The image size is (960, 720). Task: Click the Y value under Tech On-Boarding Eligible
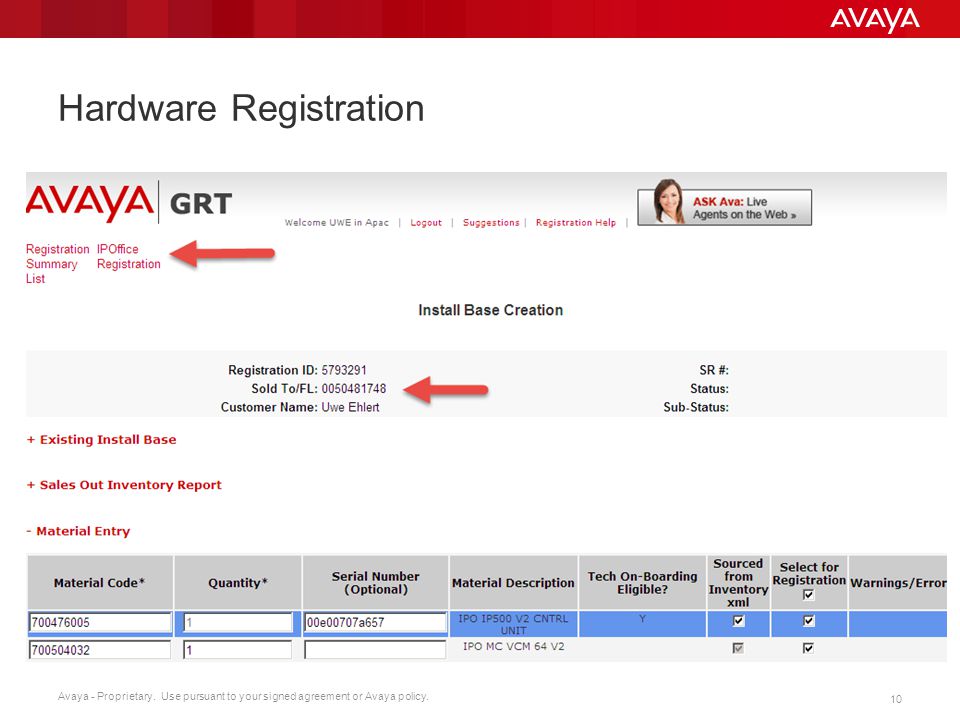click(x=642, y=619)
